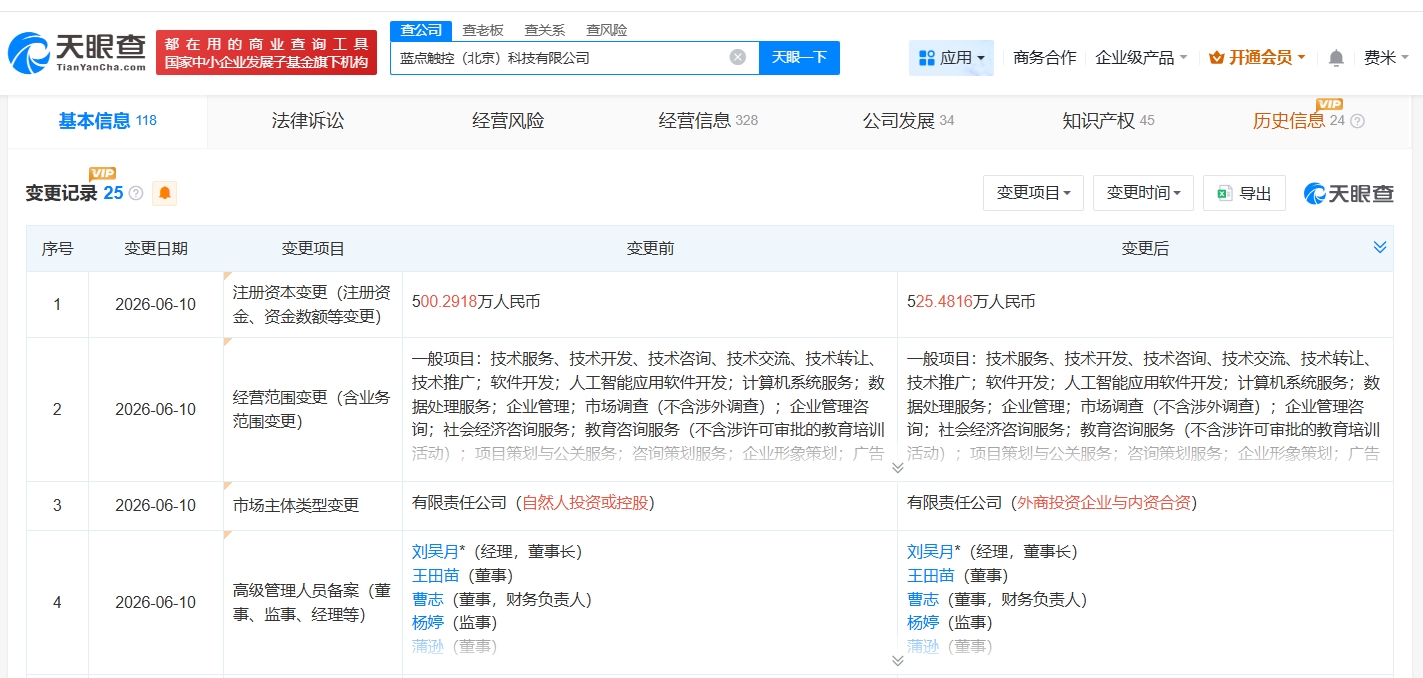Click the 500.2918万人民币 value
Image resolution: width=1423 pixels, height=678 pixels.
(476, 301)
